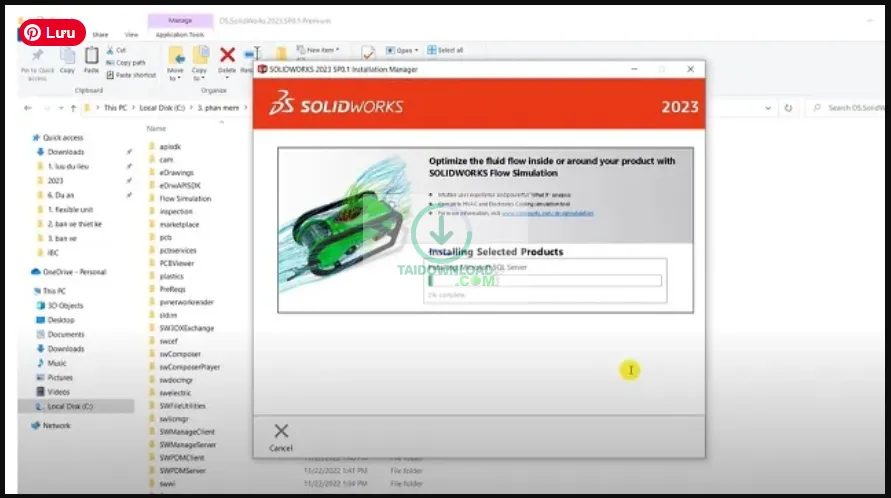891x498 pixels.
Task: Open Music under This PC
Action: click(57, 363)
